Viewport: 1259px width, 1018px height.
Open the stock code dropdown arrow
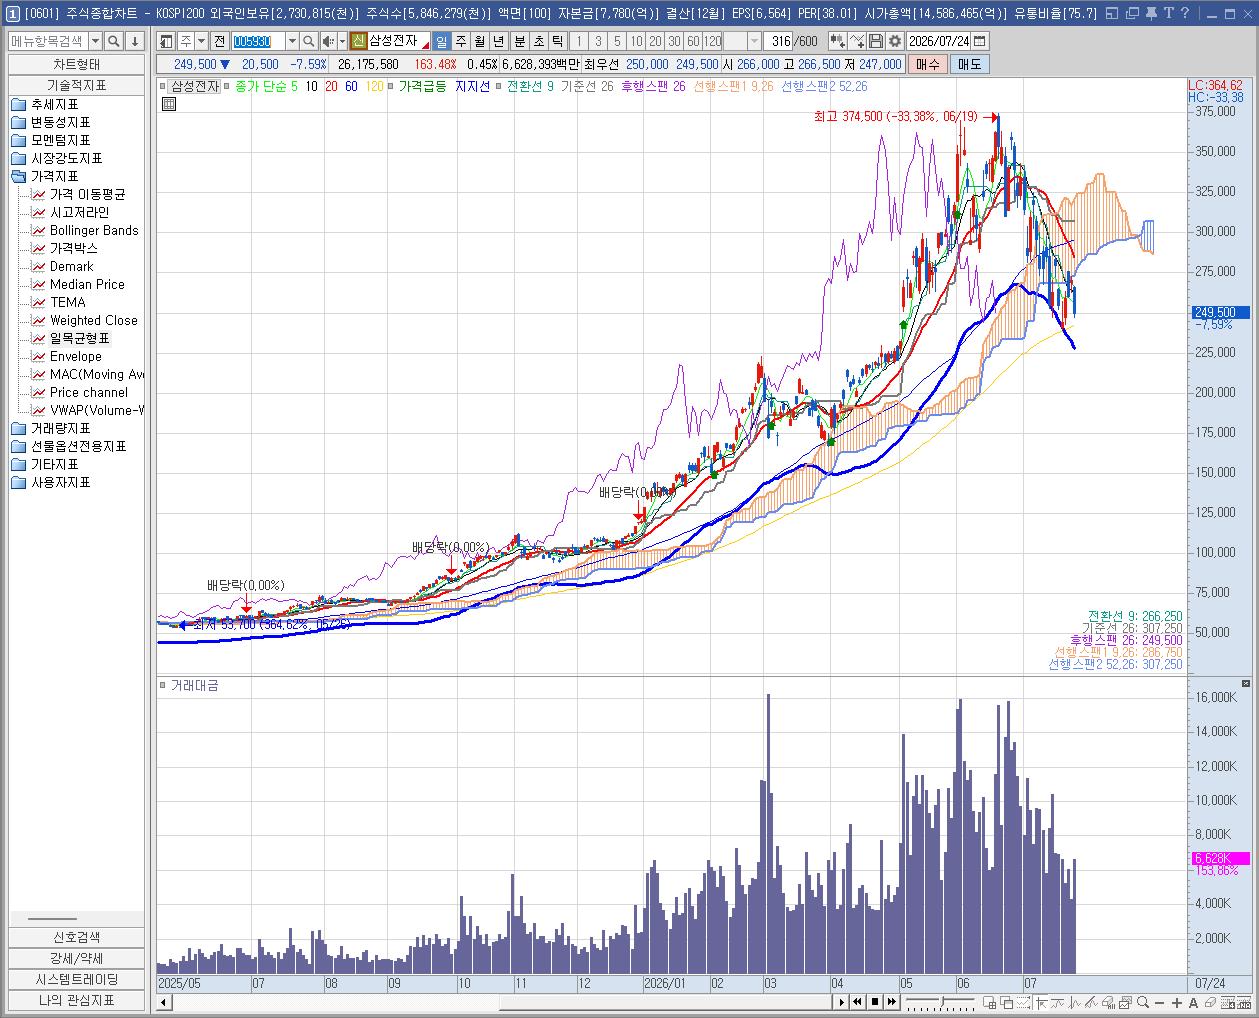coord(292,41)
